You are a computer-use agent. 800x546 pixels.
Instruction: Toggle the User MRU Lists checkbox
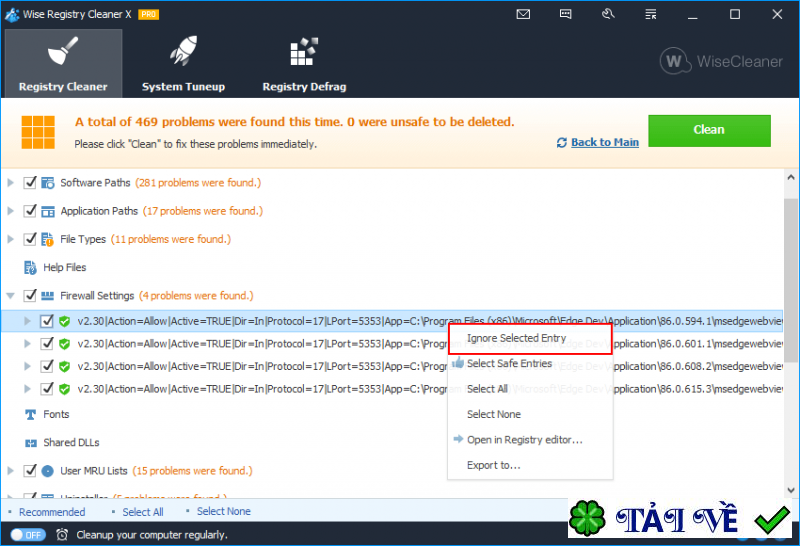pyautogui.click(x=30, y=470)
